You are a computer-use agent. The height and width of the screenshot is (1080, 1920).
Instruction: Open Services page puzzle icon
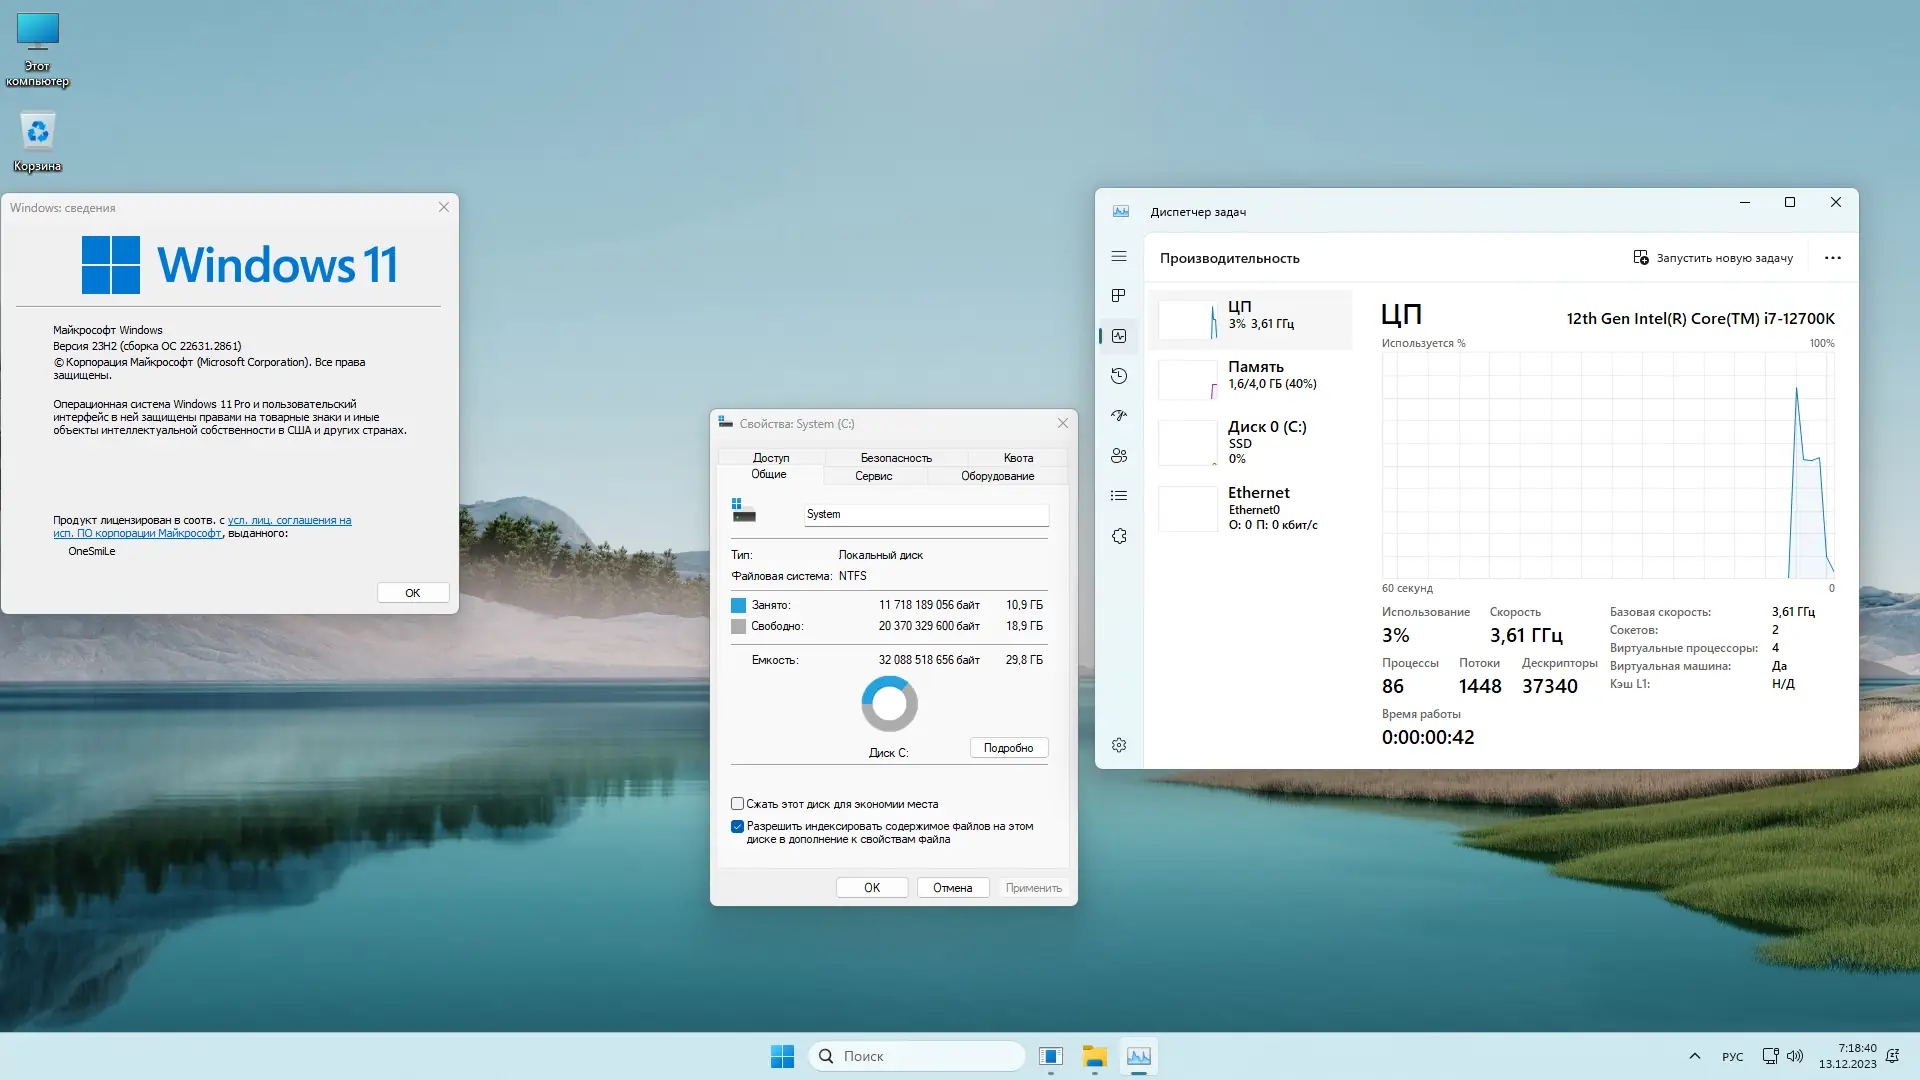click(x=1119, y=536)
